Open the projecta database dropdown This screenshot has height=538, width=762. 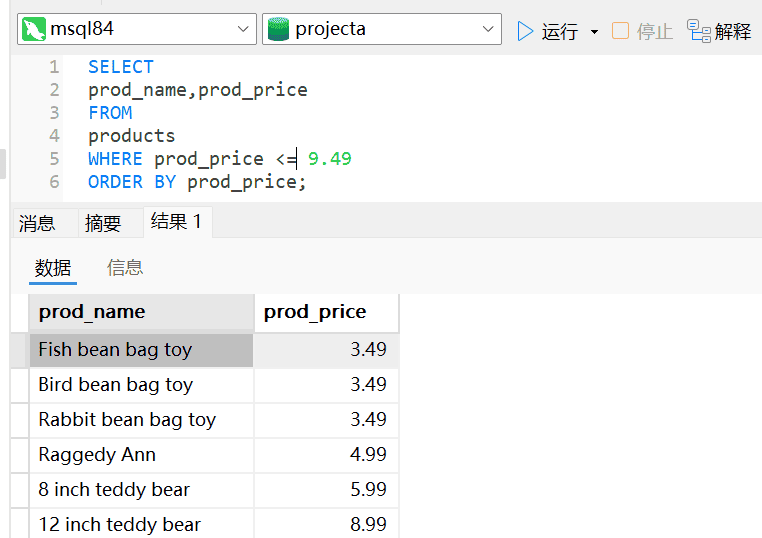click(488, 29)
